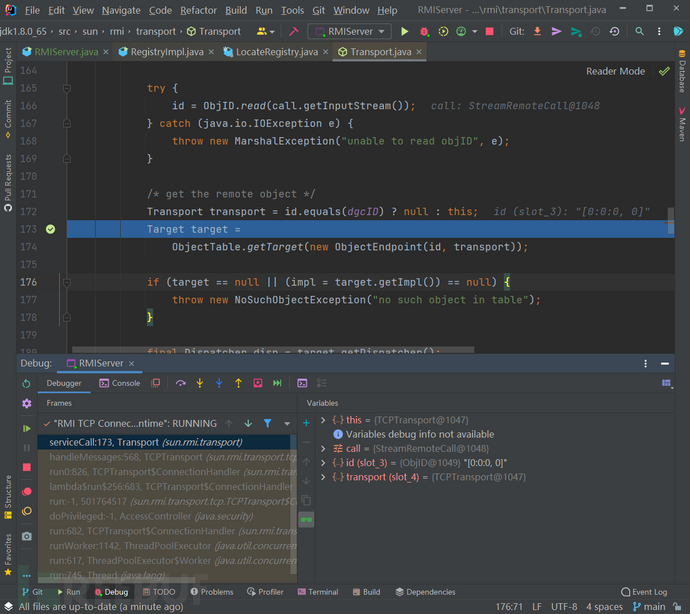
Task: Mute Breakpoints icon in debug sidebar
Action: (x=26, y=511)
